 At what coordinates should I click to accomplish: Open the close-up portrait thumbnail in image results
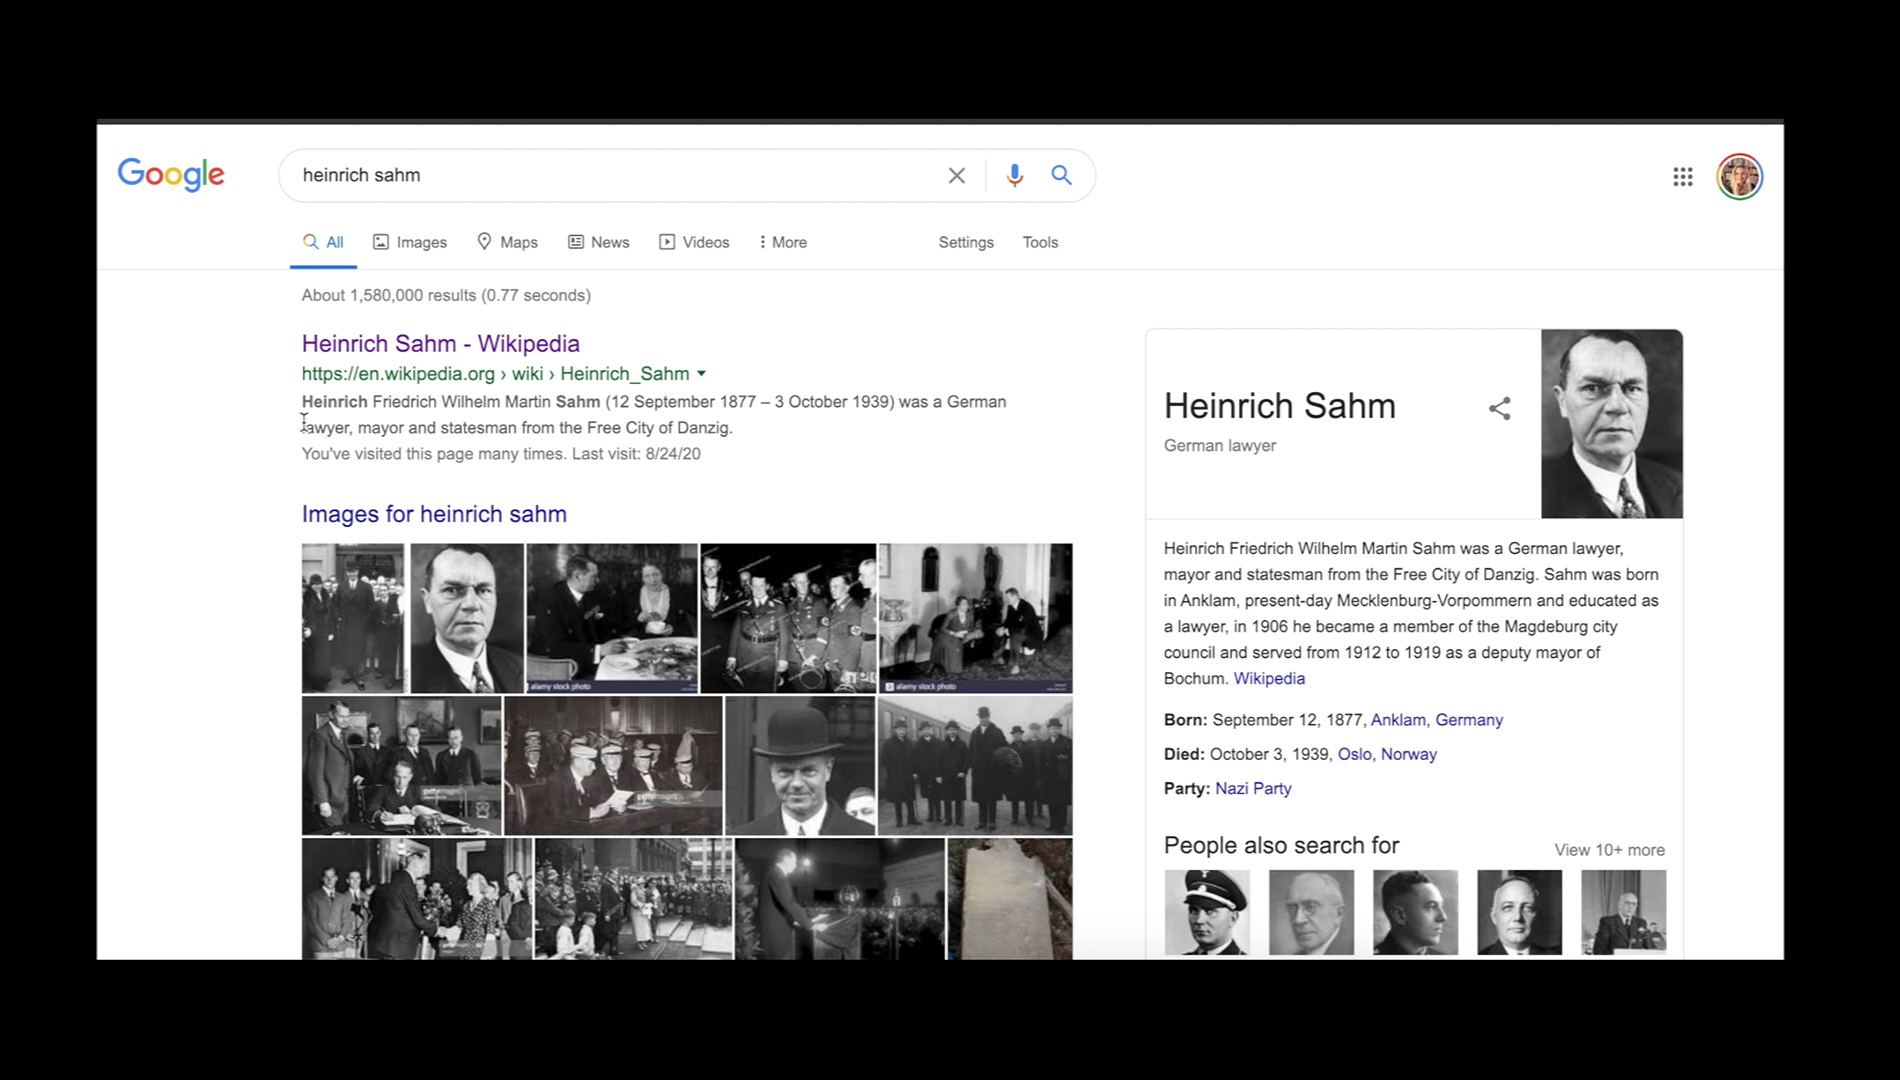pyautogui.click(x=467, y=618)
